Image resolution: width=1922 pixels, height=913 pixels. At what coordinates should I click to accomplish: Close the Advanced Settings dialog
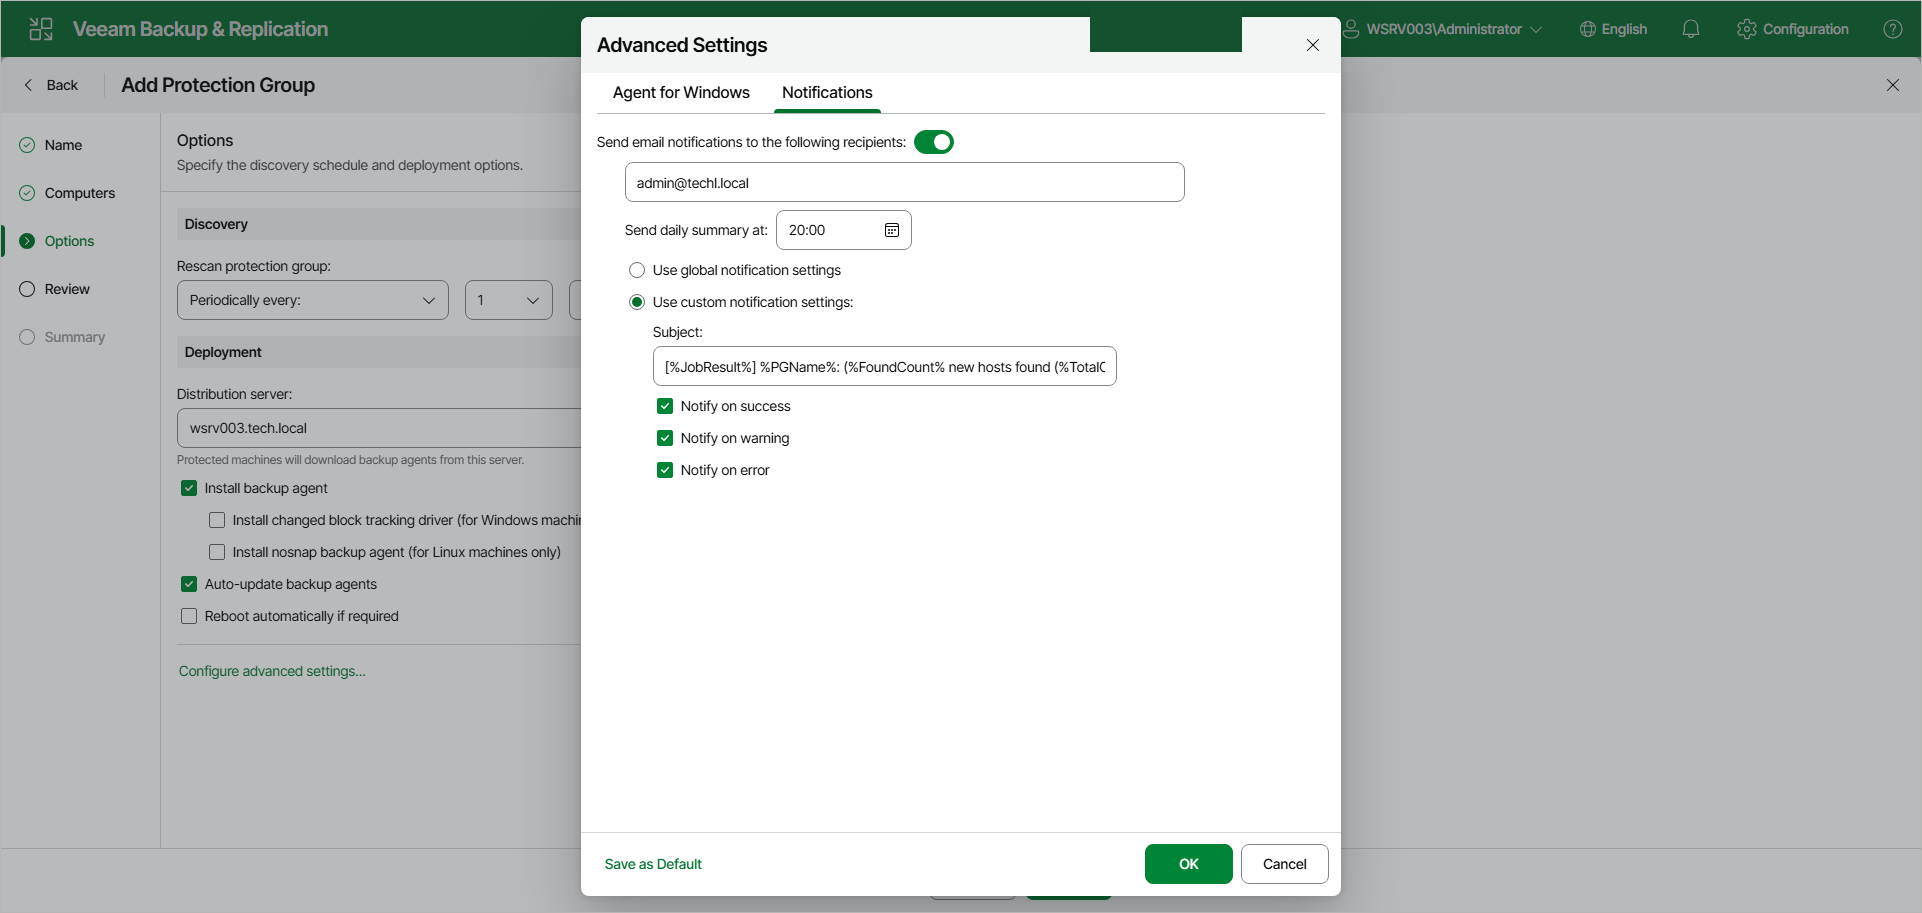tap(1313, 45)
